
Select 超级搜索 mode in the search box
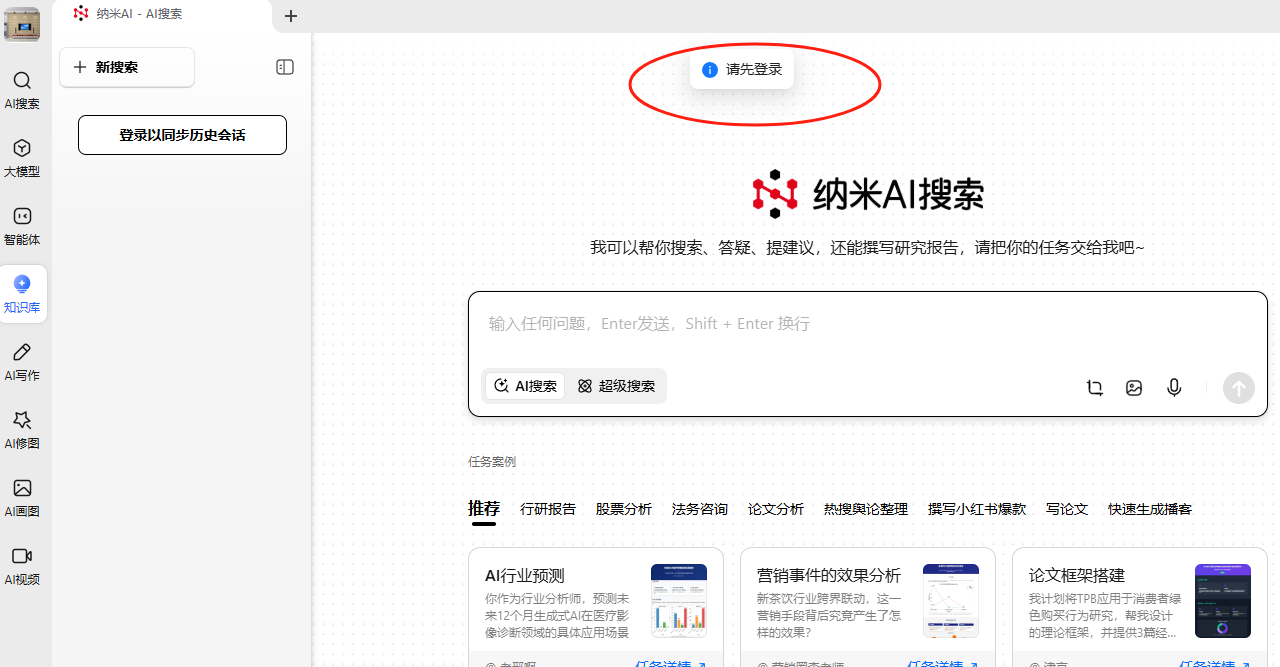point(616,386)
